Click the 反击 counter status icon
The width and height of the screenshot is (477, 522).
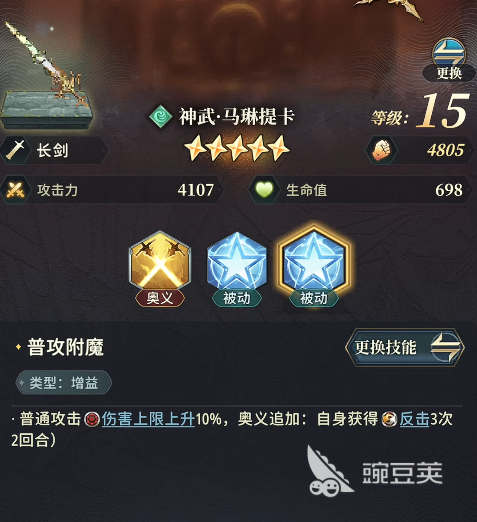click(x=389, y=419)
